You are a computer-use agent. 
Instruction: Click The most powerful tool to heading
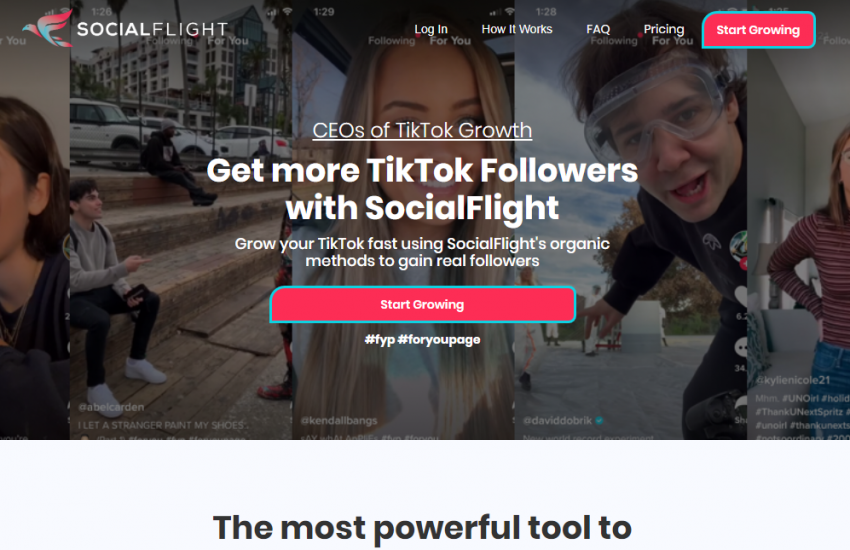click(x=422, y=528)
